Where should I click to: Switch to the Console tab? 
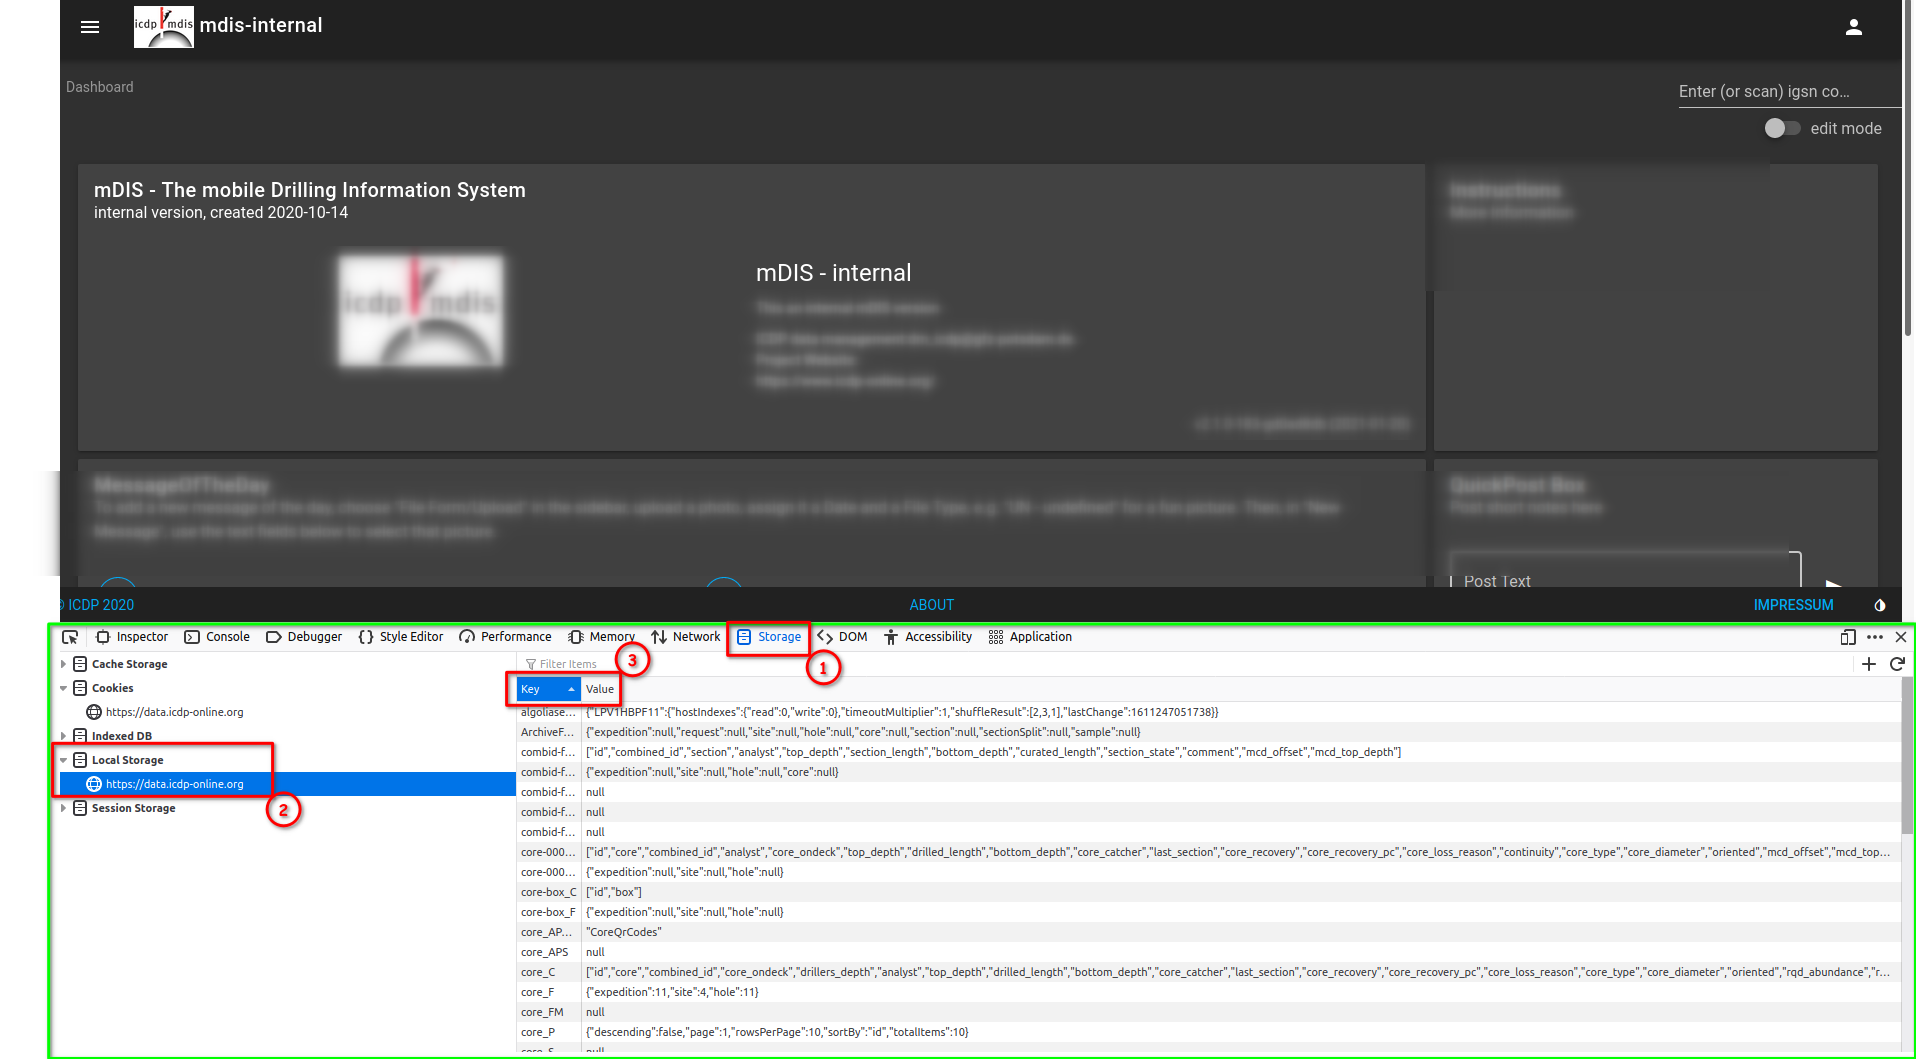tap(227, 637)
